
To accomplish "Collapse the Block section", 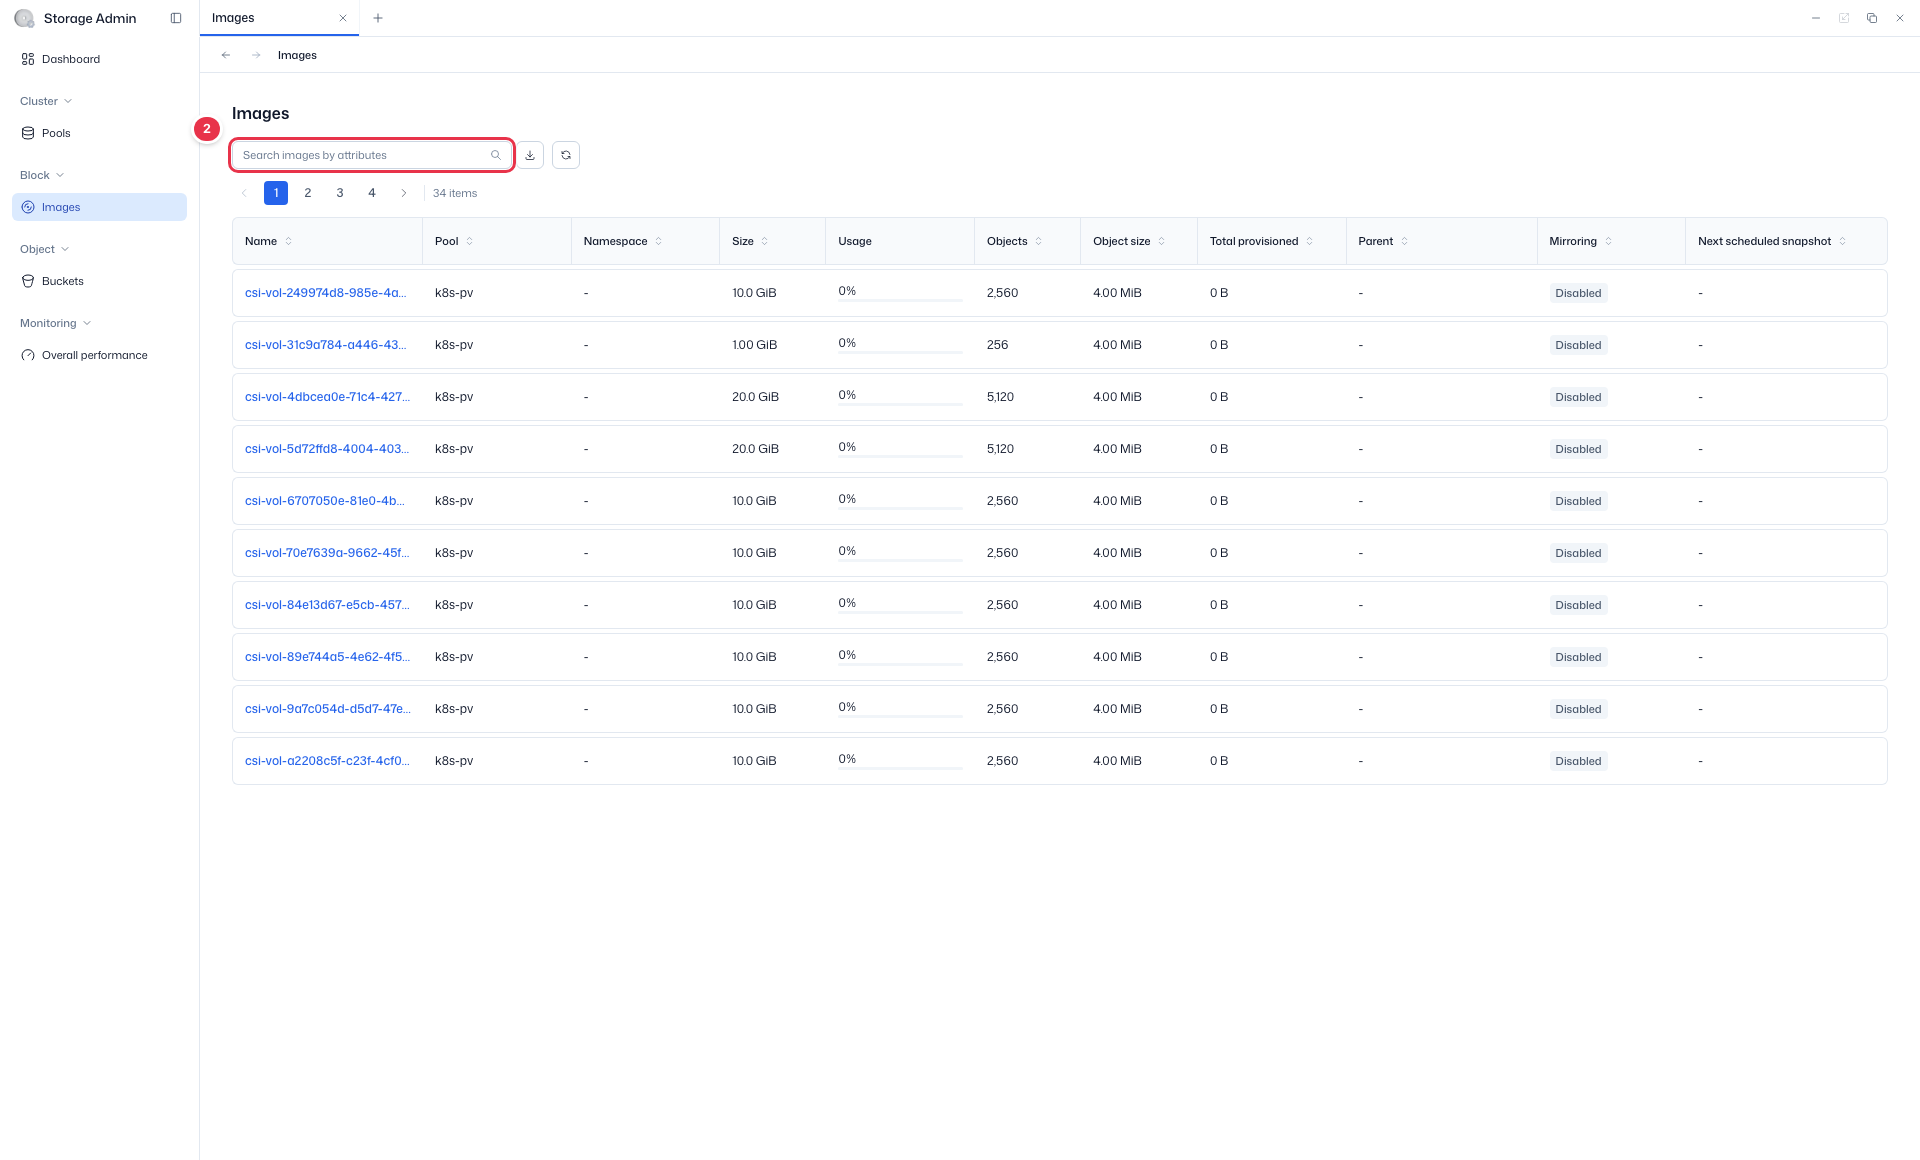I will pyautogui.click(x=42, y=175).
